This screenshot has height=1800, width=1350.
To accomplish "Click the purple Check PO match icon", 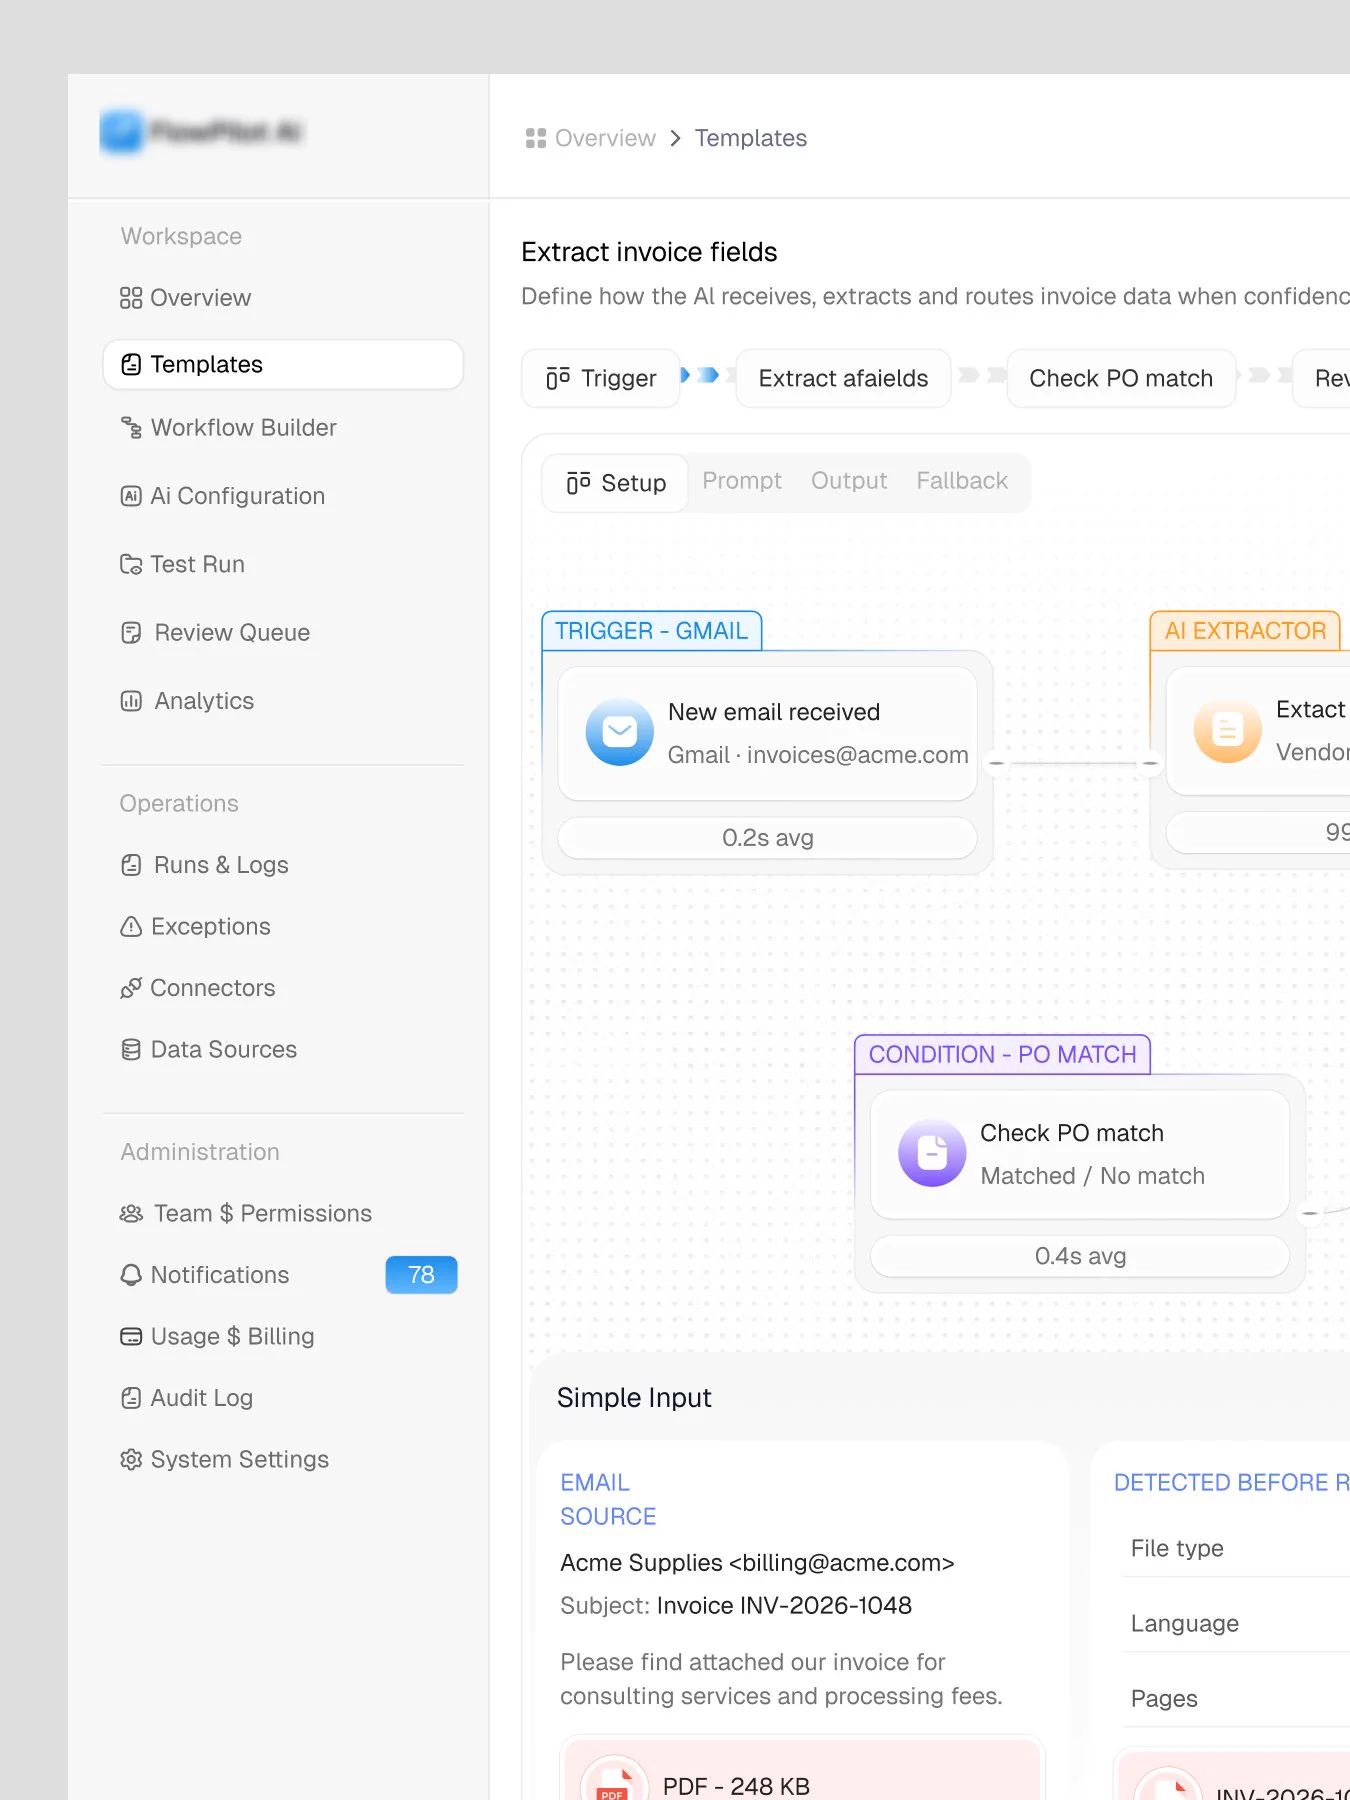I will click(x=932, y=1153).
